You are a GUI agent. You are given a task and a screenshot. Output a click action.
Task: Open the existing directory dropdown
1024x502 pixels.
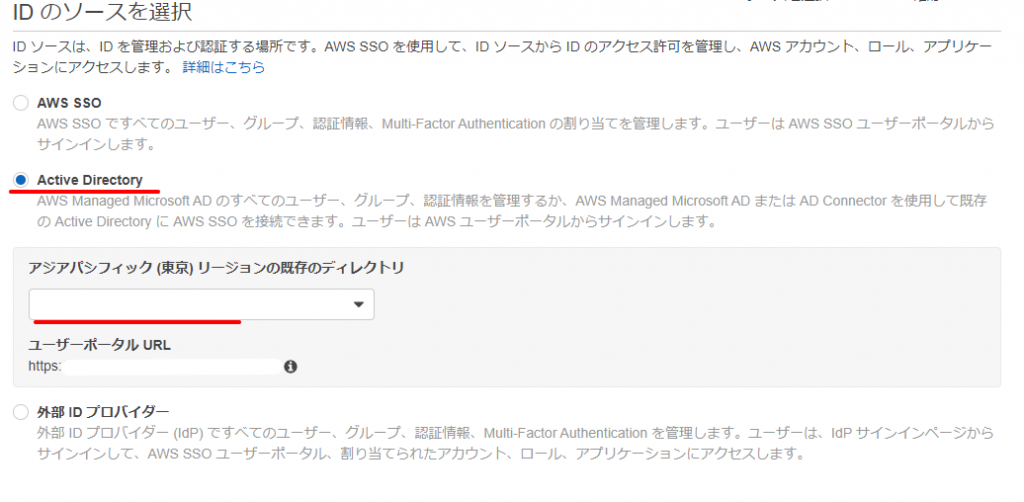click(201, 304)
